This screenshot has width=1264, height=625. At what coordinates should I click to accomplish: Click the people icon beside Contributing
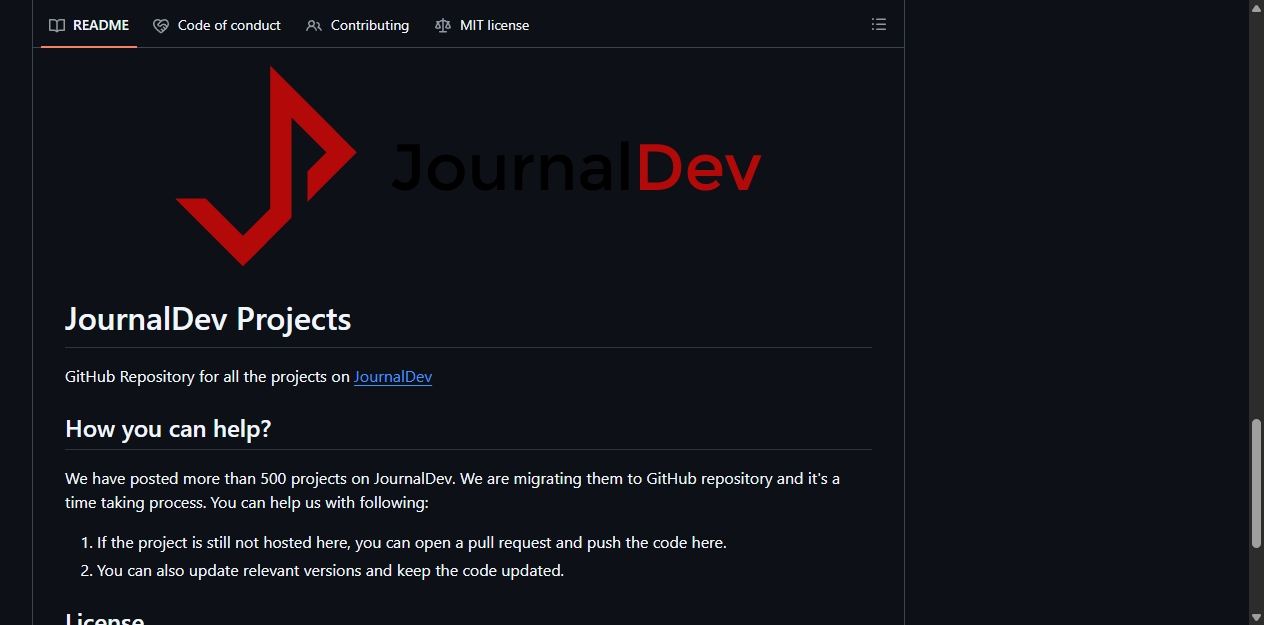(x=314, y=25)
